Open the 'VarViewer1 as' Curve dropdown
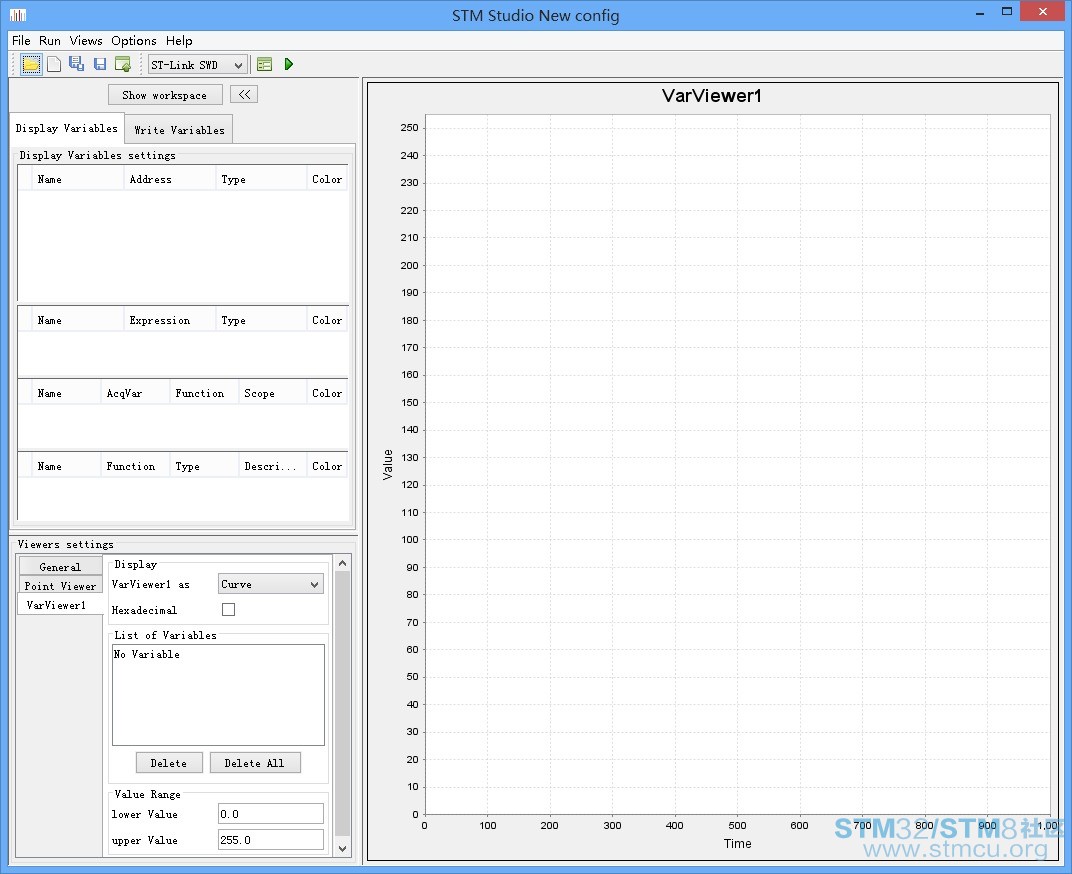 [x=271, y=584]
